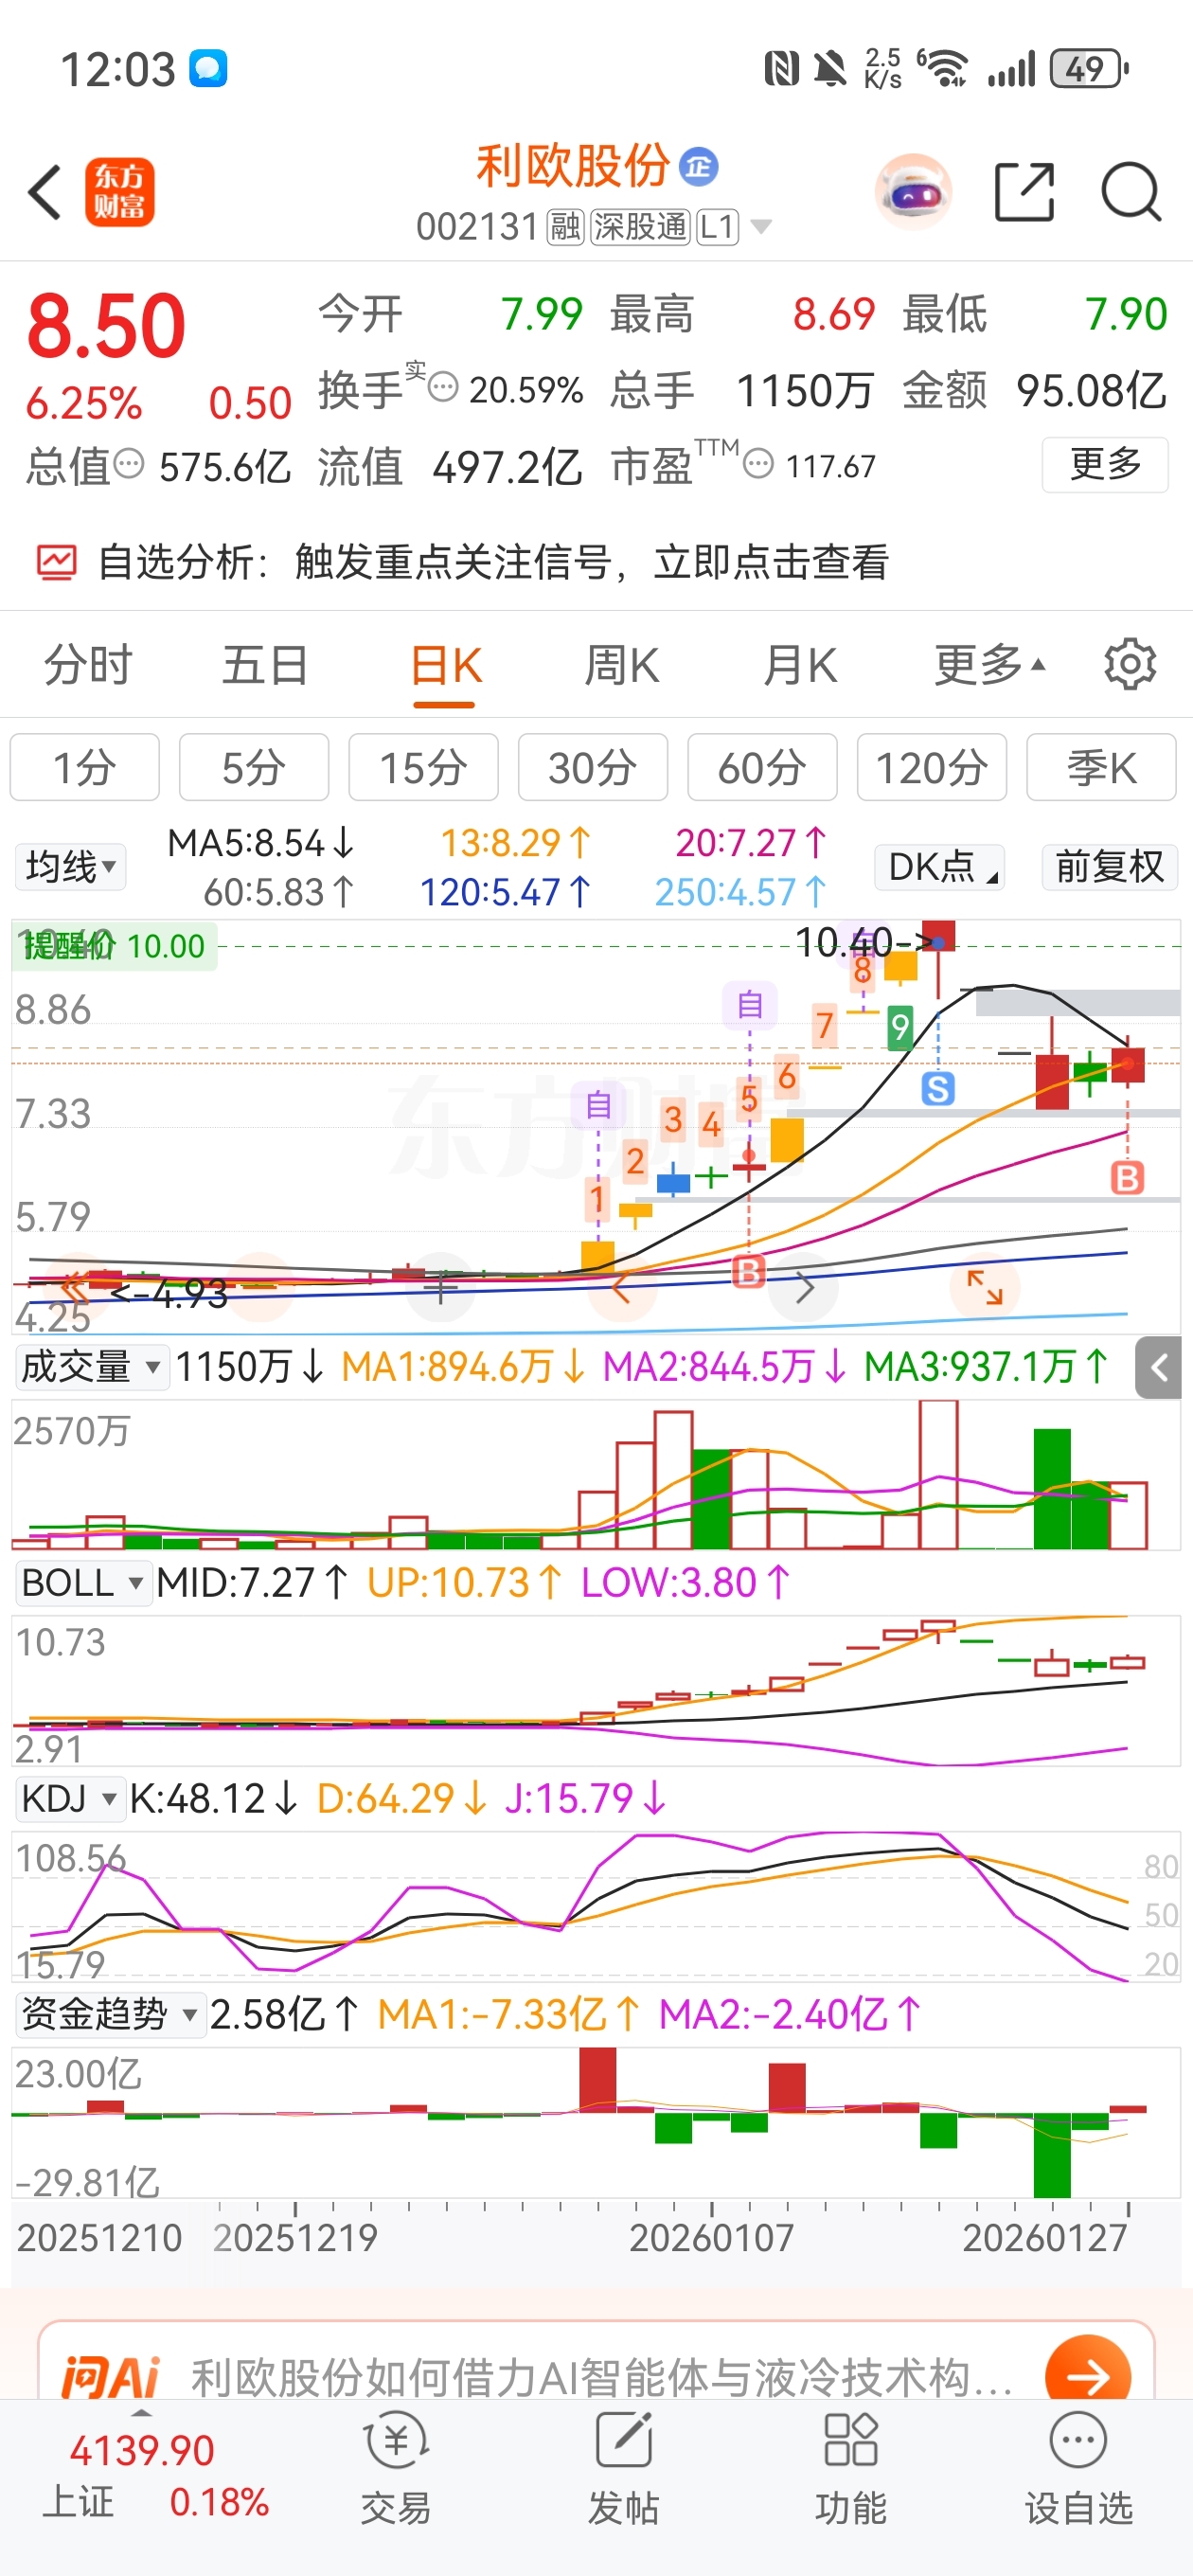Screen dimensions: 1193x2576
Task: Tap the AI question text about 利欧股份
Action: point(601,2378)
